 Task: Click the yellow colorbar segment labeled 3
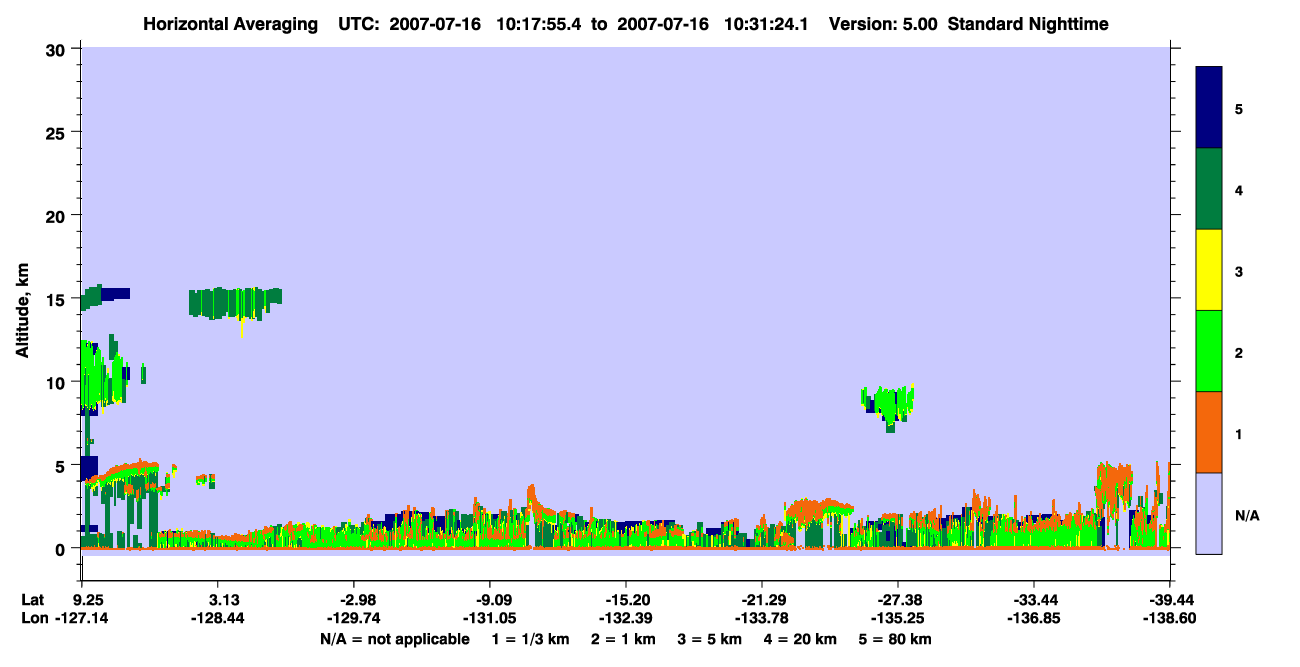tap(1209, 270)
